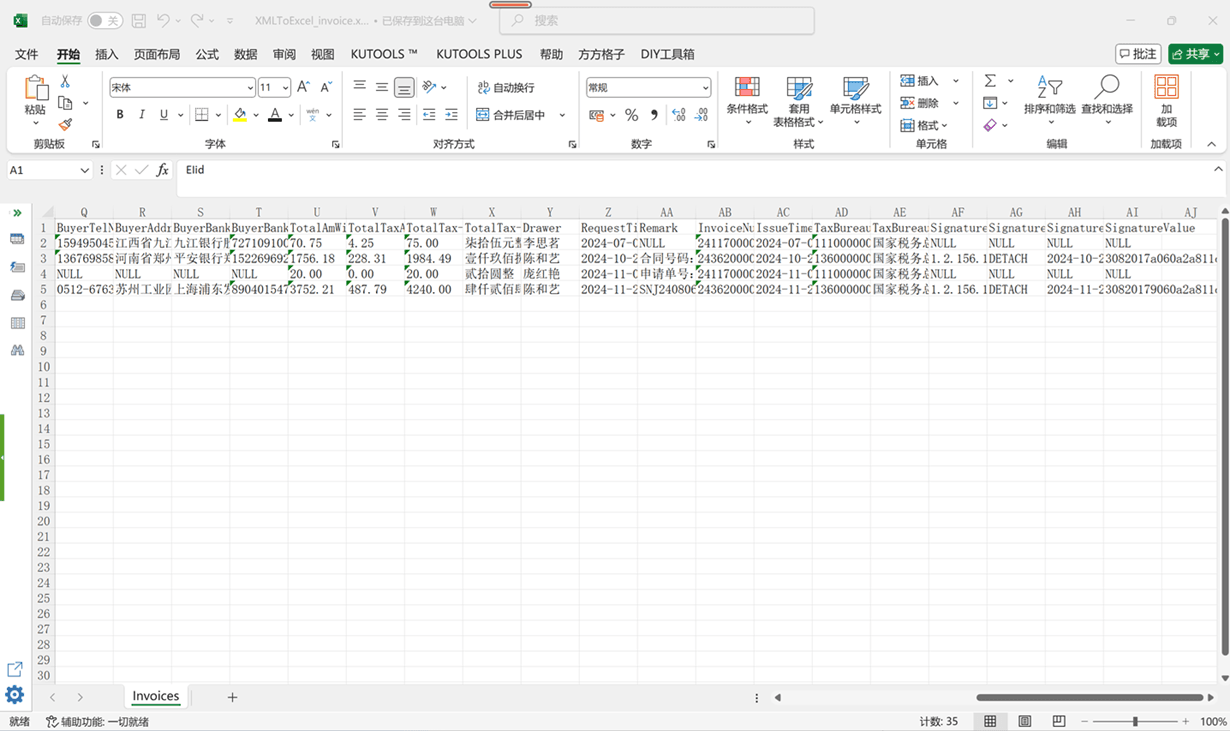Toggle the 自动保存 AutoSave switch

point(104,20)
